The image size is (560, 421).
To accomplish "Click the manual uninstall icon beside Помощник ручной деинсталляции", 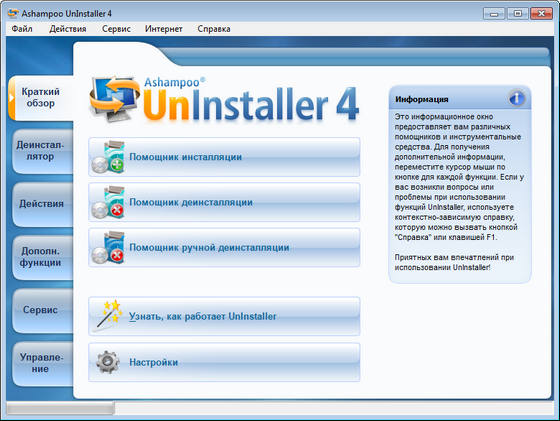I will pos(108,248).
